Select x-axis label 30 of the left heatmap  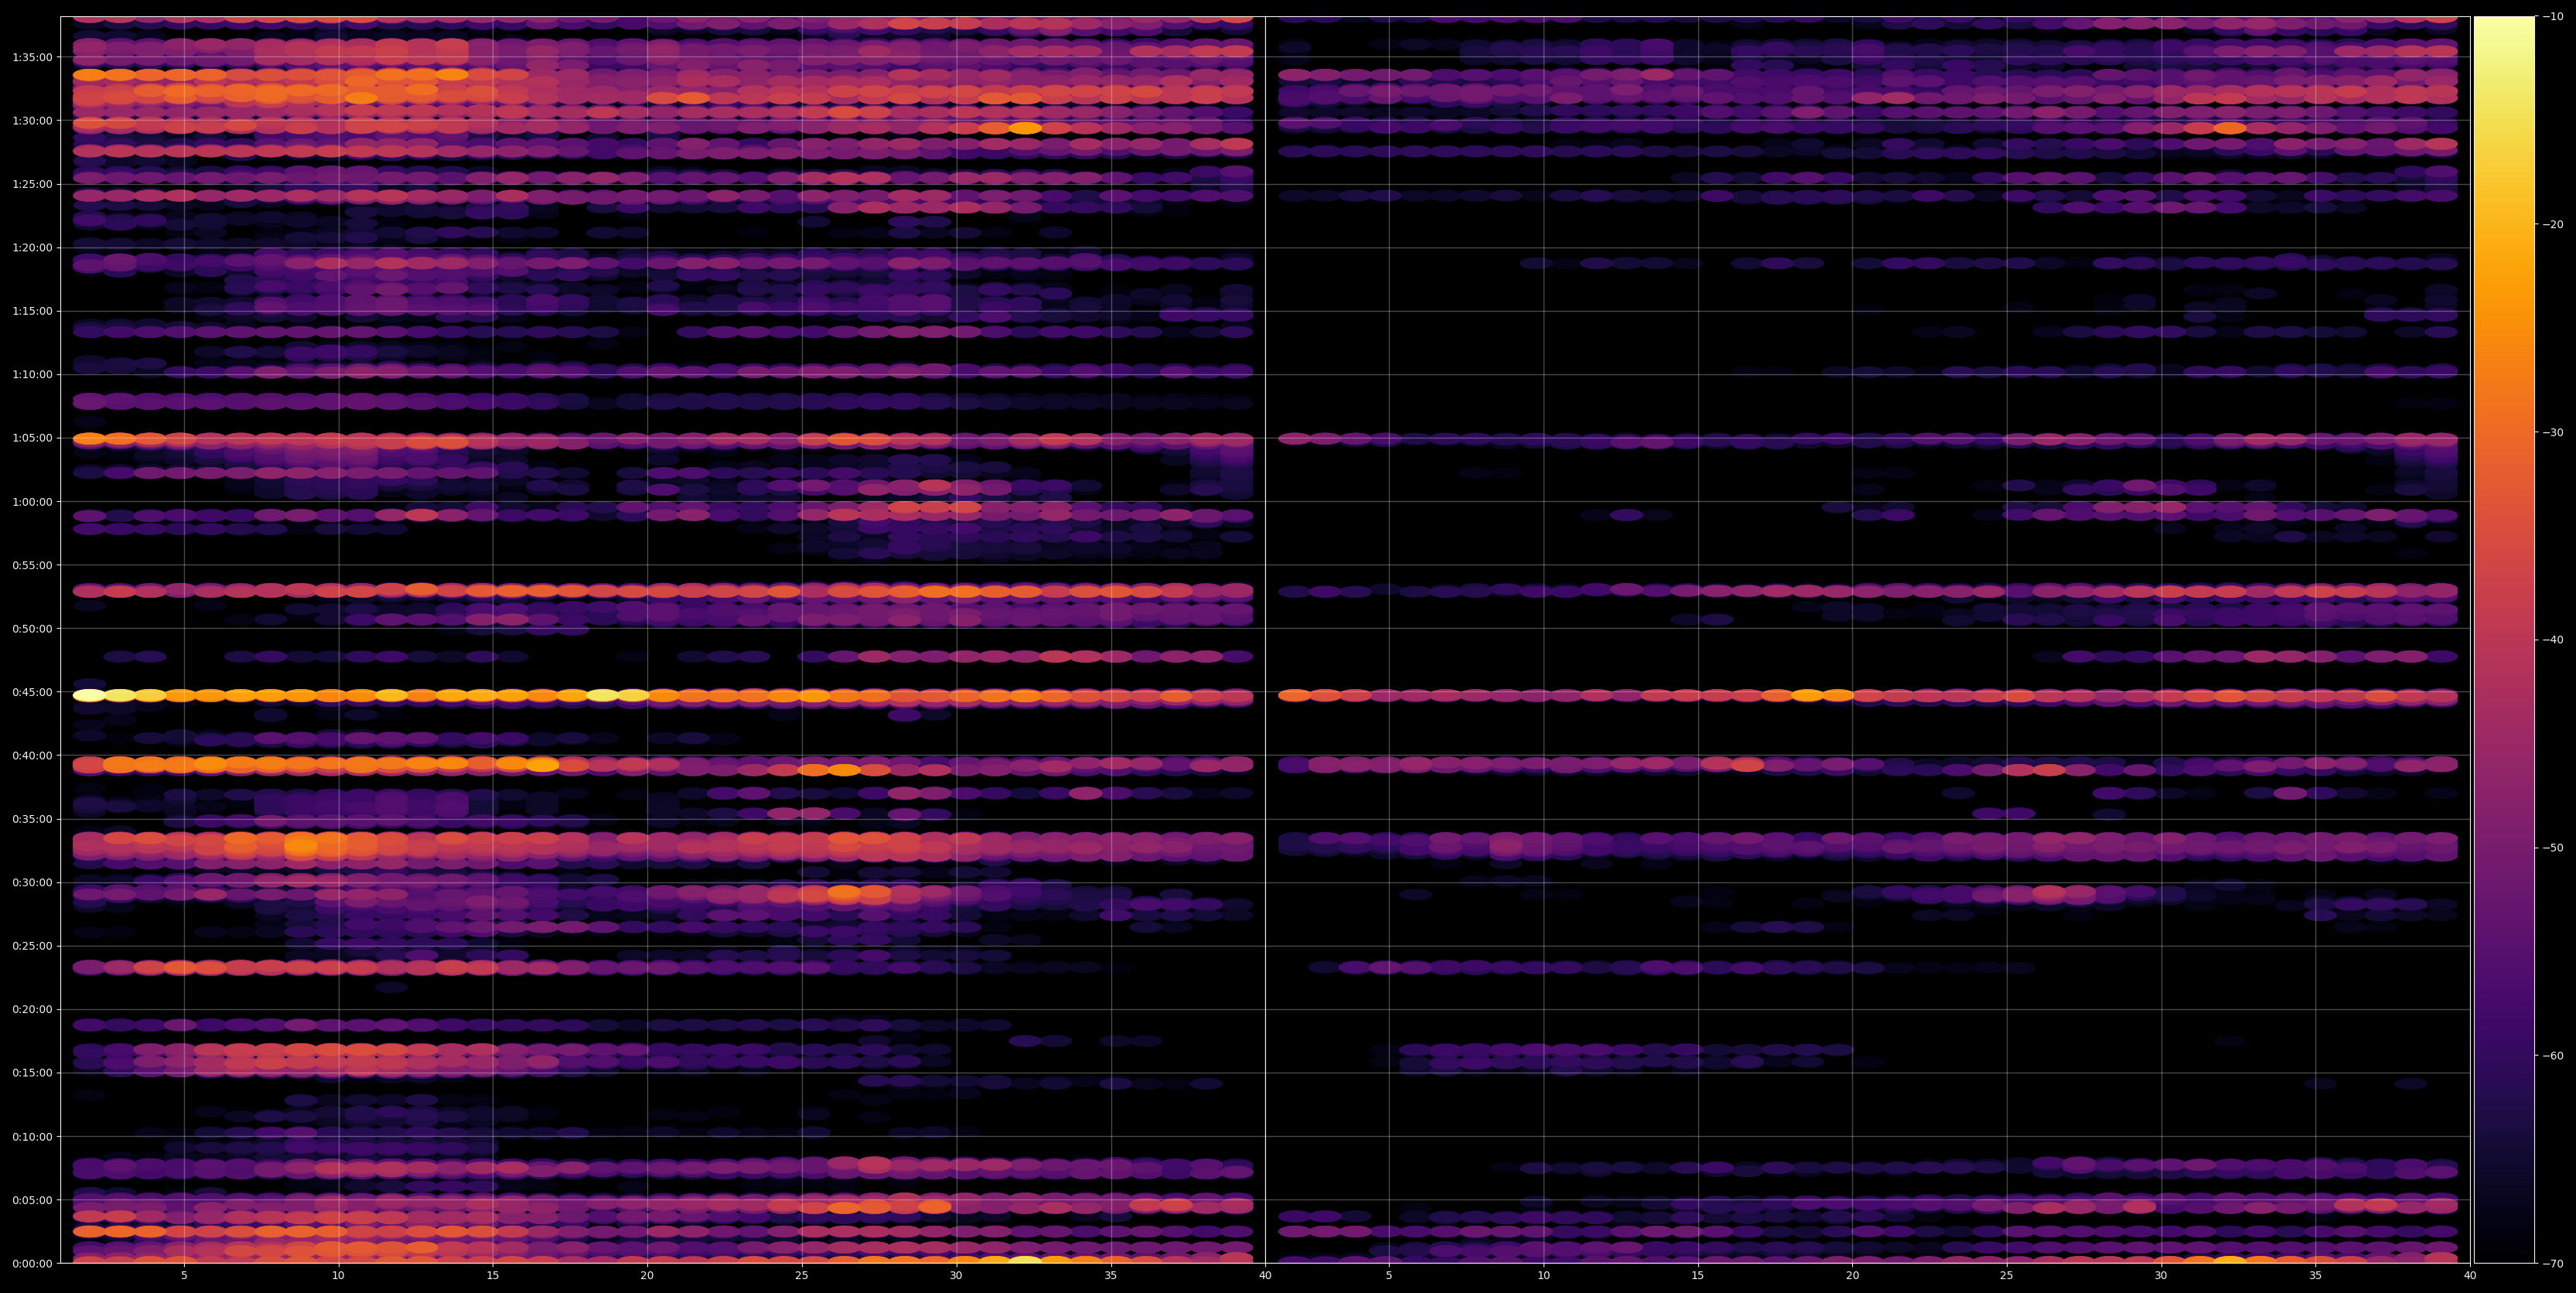pos(956,1276)
